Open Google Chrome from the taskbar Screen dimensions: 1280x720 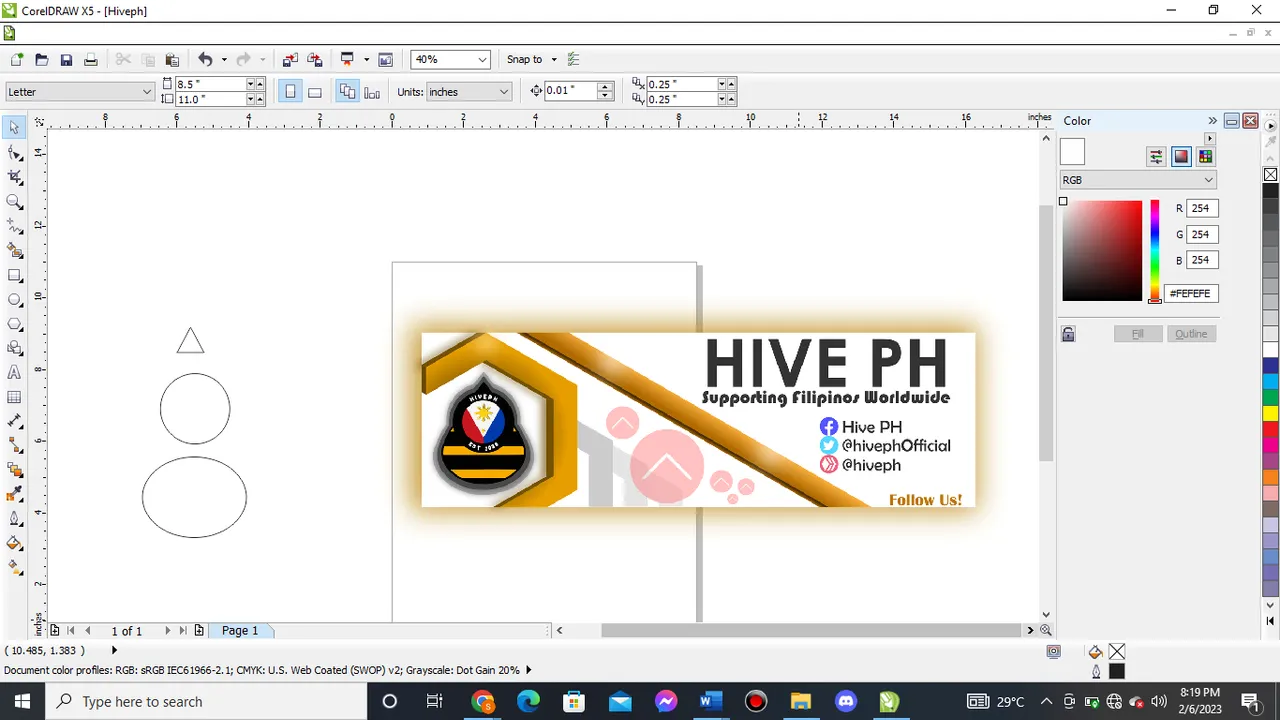[483, 701]
